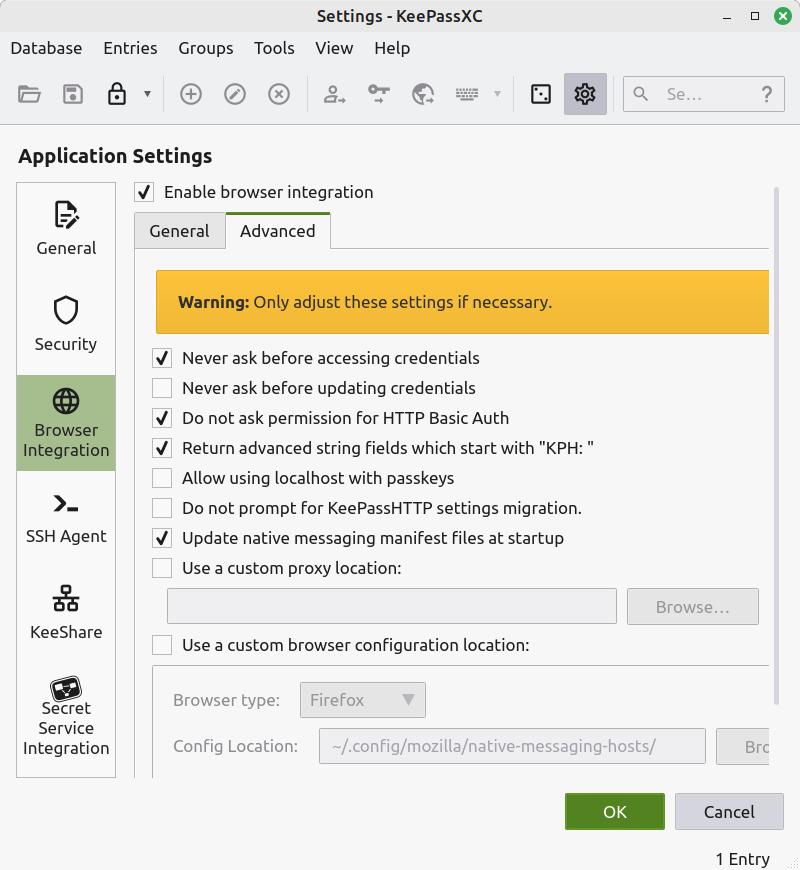800x870 pixels.
Task: Open the General settings category
Action: 66,230
